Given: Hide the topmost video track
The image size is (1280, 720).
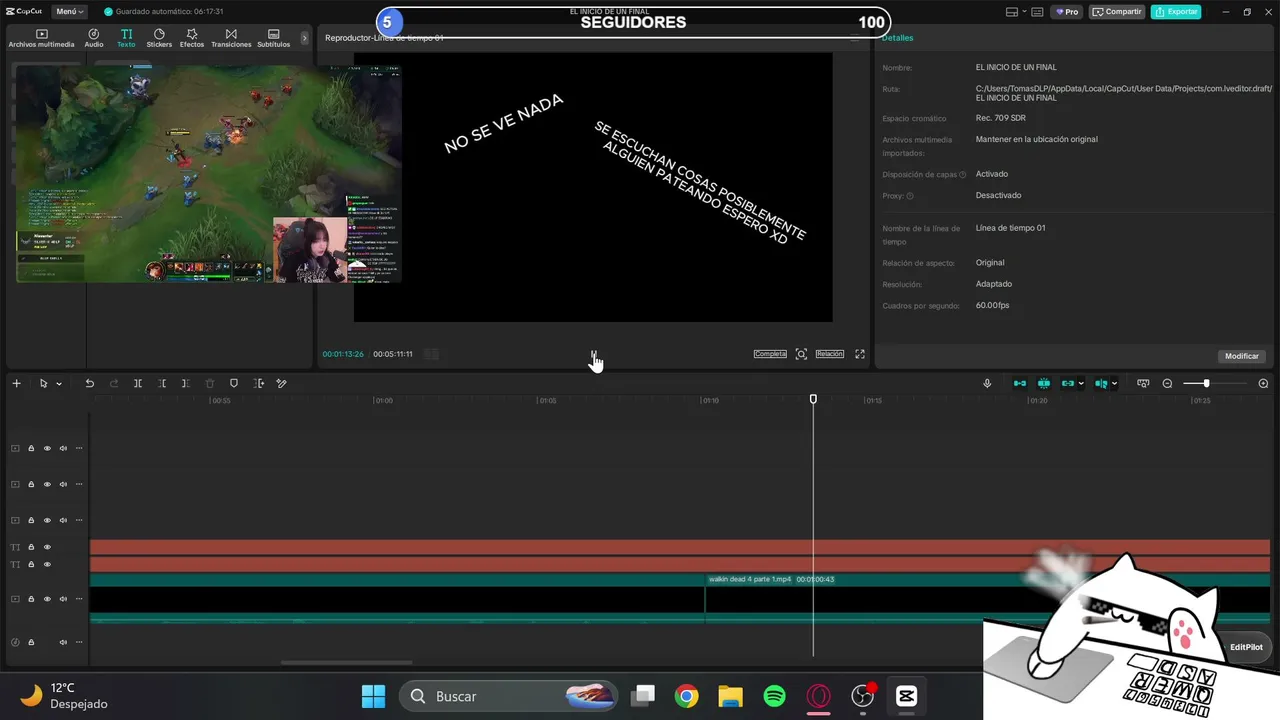Looking at the screenshot, I should click(x=47, y=448).
